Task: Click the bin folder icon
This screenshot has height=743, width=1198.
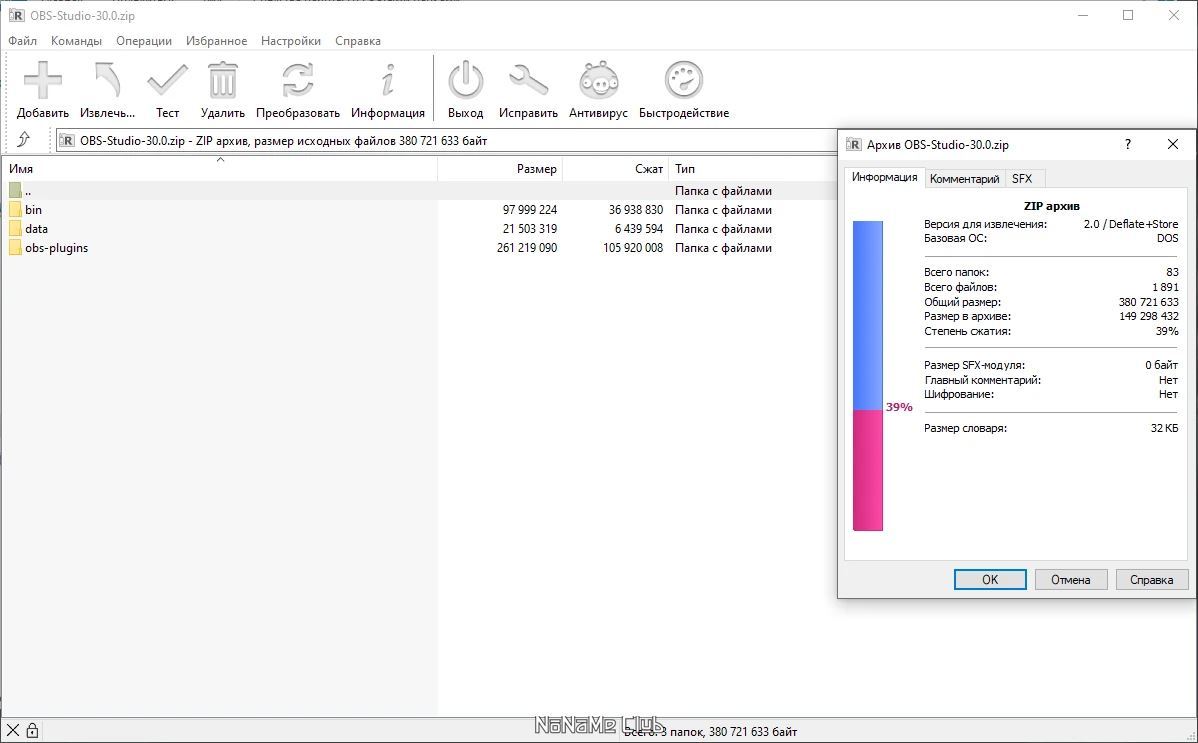Action: 15,209
